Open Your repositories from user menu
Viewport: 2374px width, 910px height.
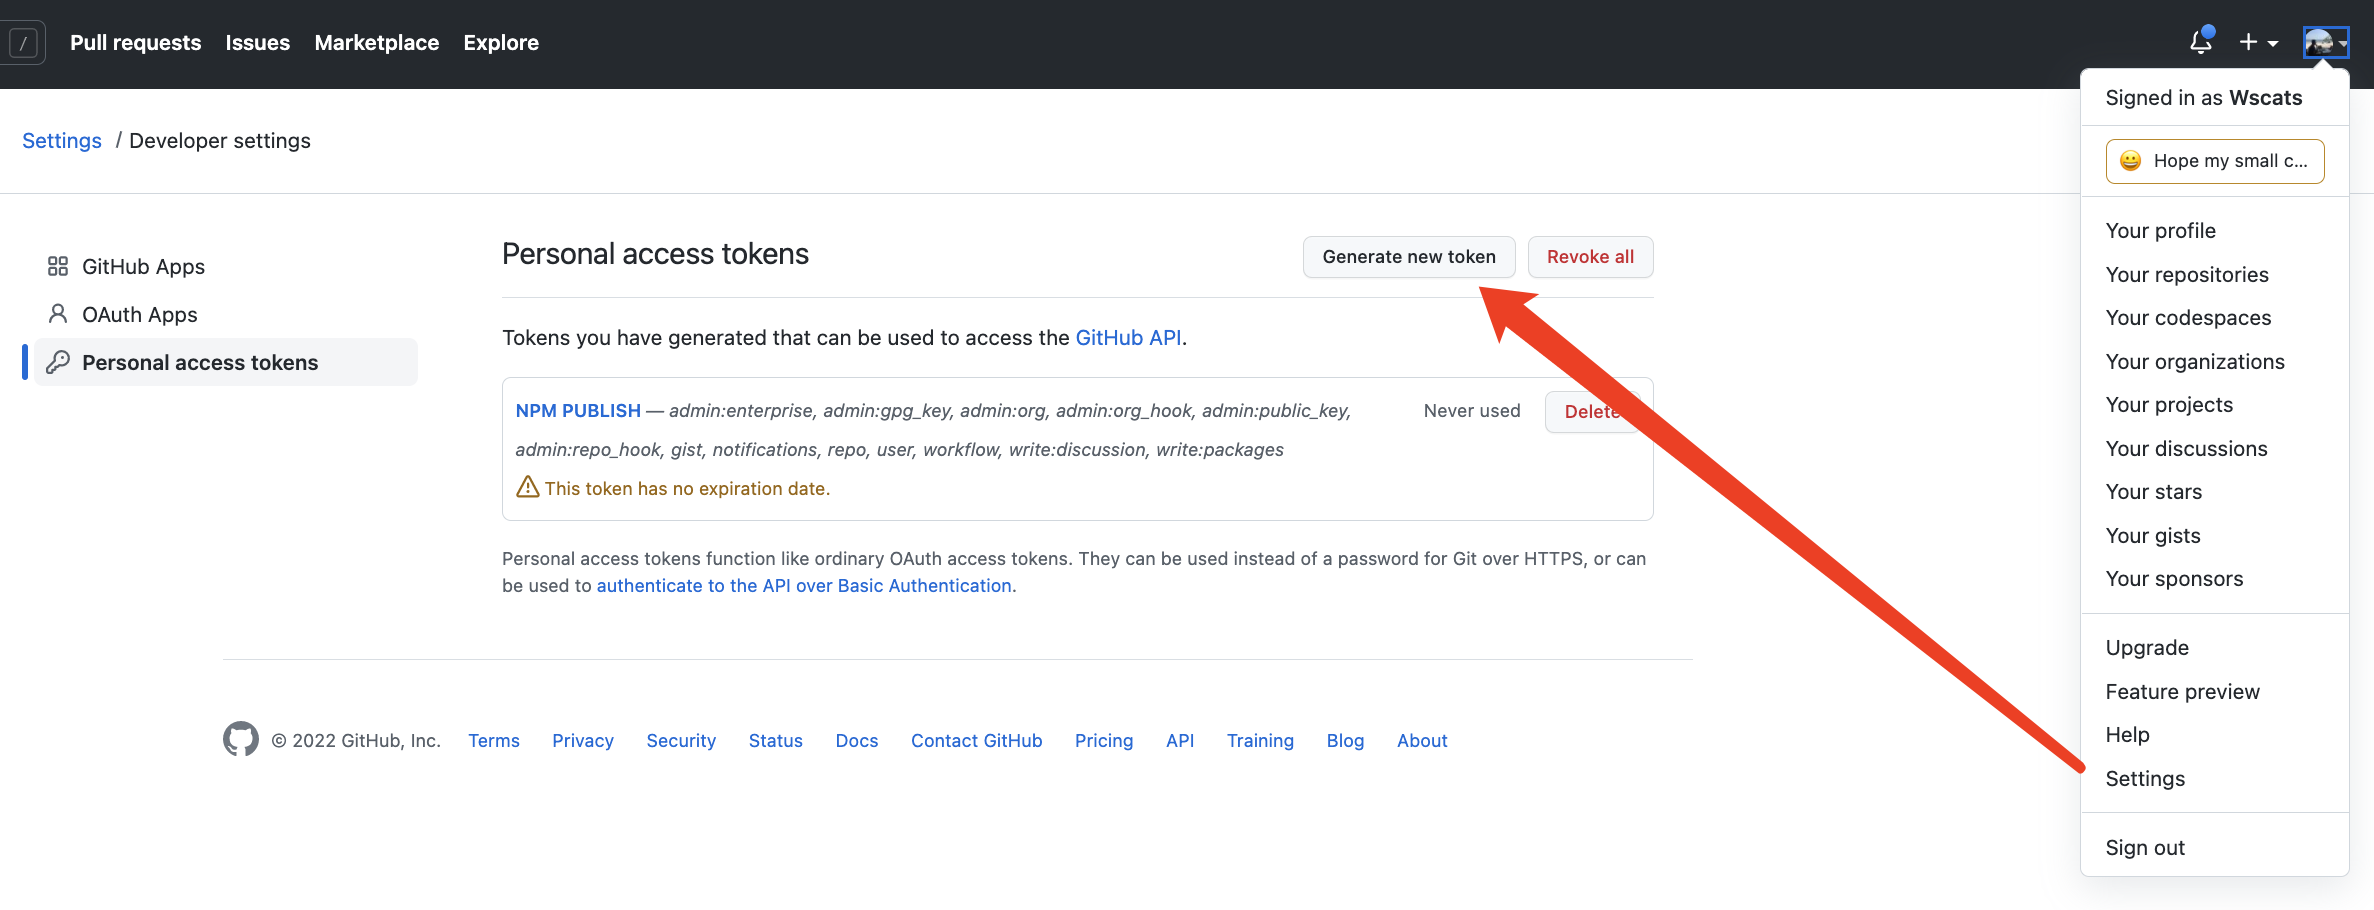coord(2187,275)
